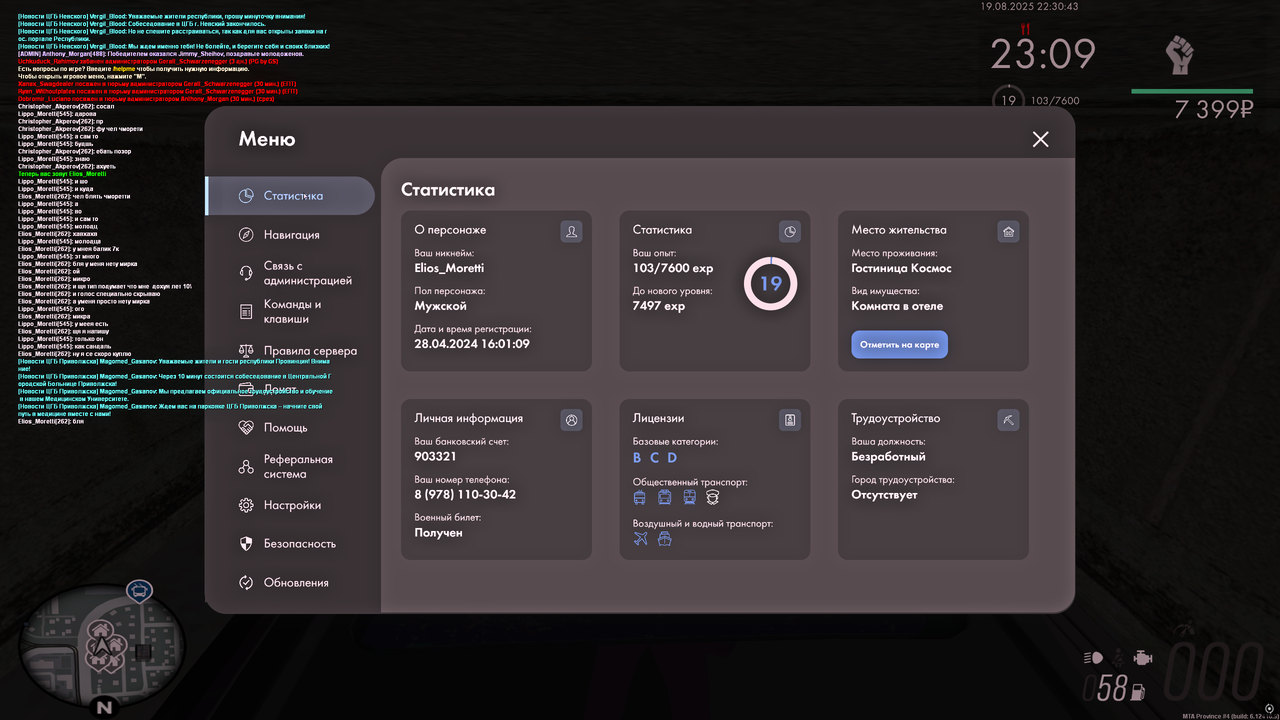
Task: Click the compass icon beside Навигация
Action: click(x=246, y=235)
